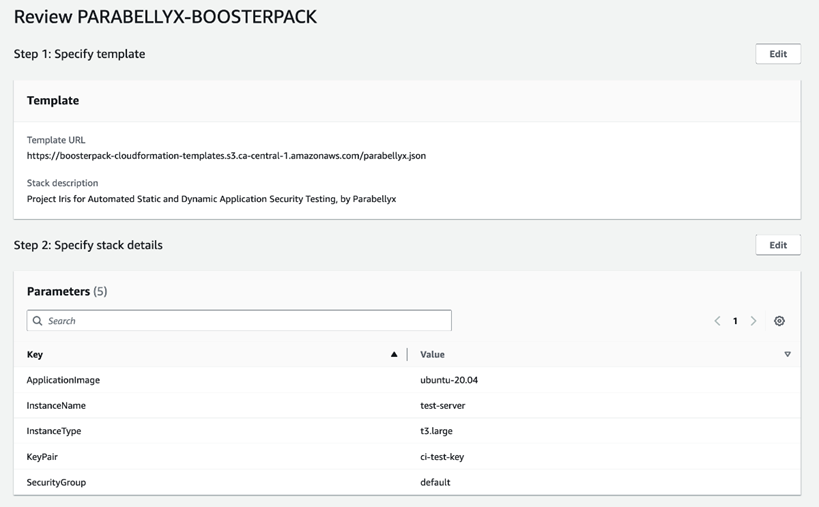Click the column divider between Key and Value

(x=407, y=354)
